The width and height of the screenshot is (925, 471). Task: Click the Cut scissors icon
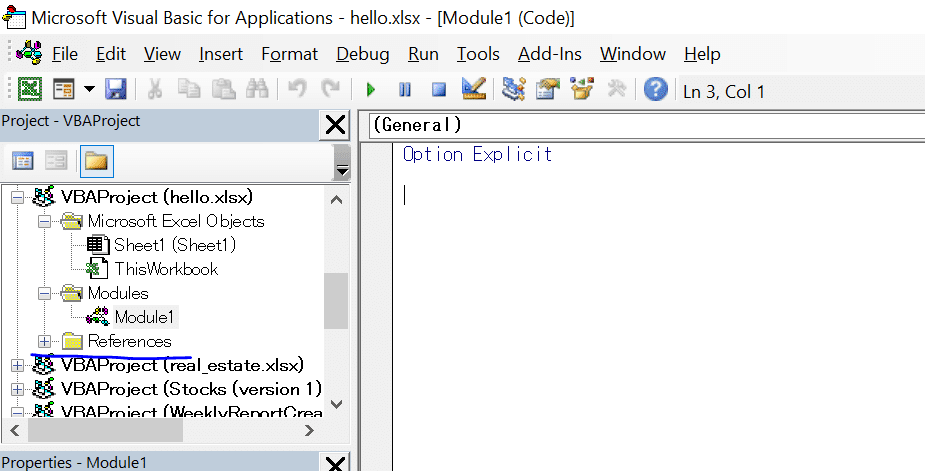[x=155, y=90]
